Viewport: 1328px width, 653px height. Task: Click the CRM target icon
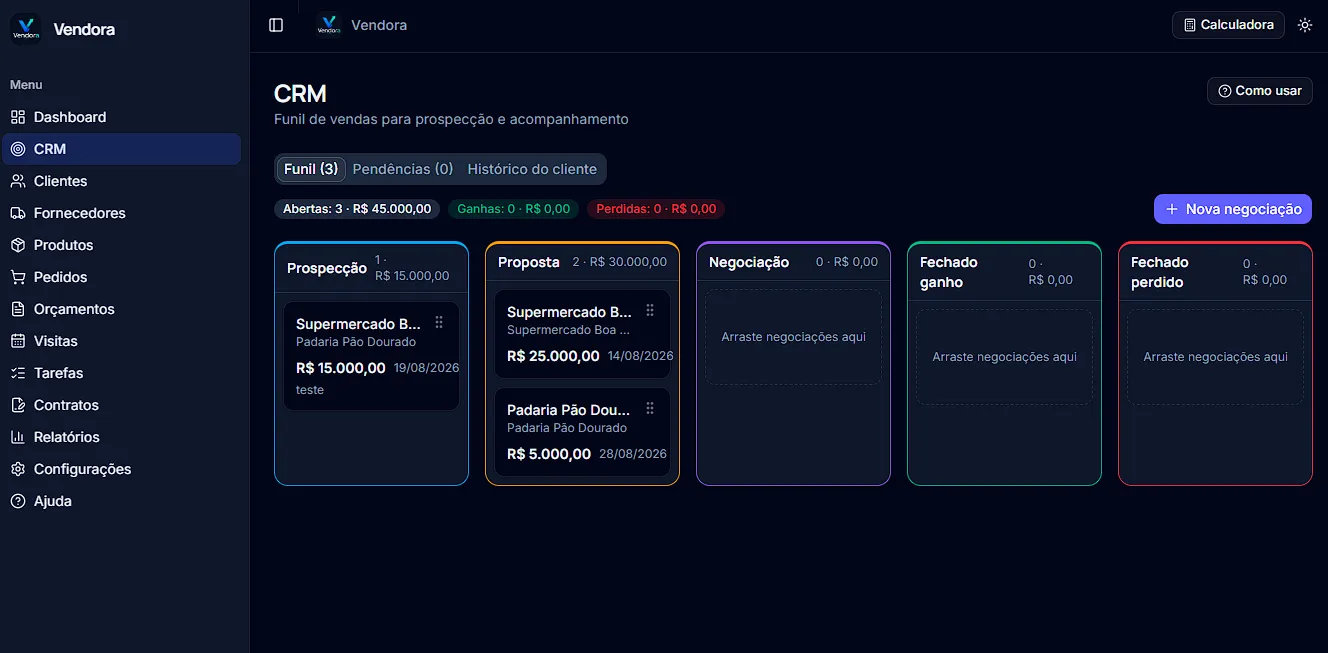(18, 149)
